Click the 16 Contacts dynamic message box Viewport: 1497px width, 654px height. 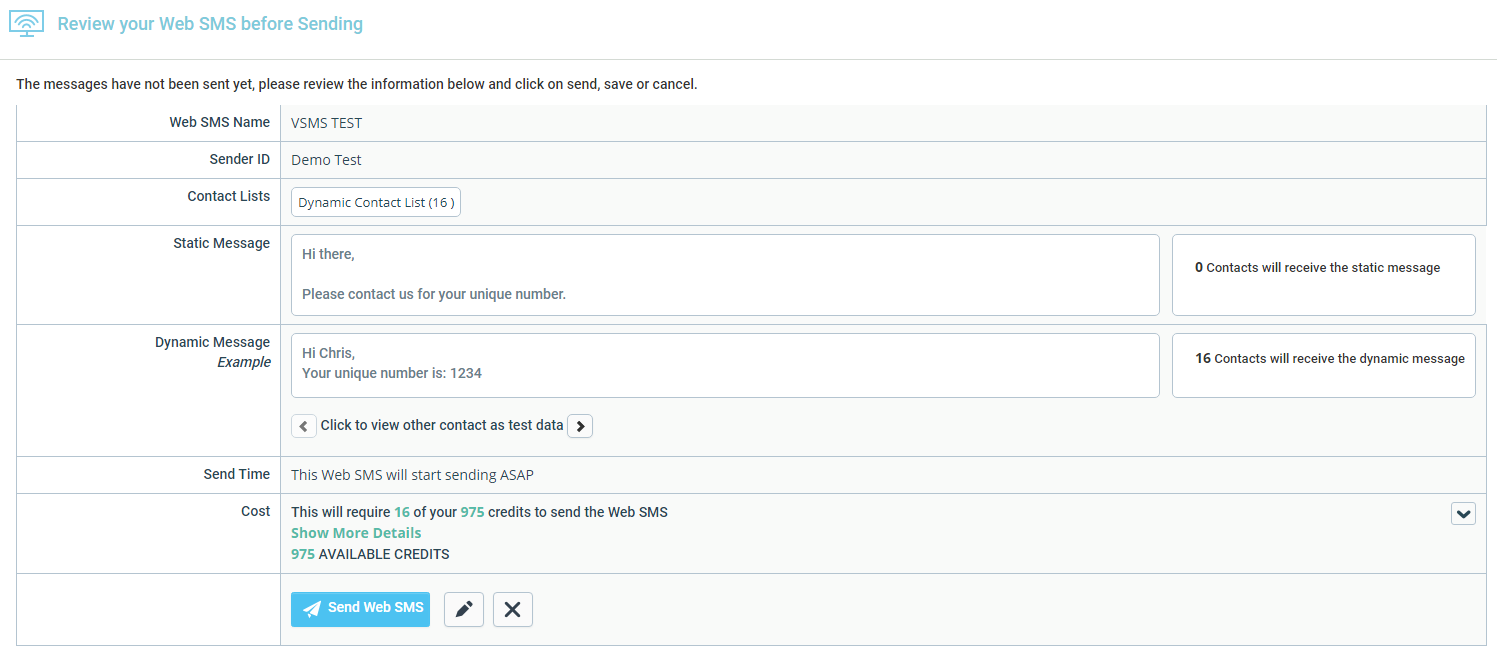click(1323, 365)
